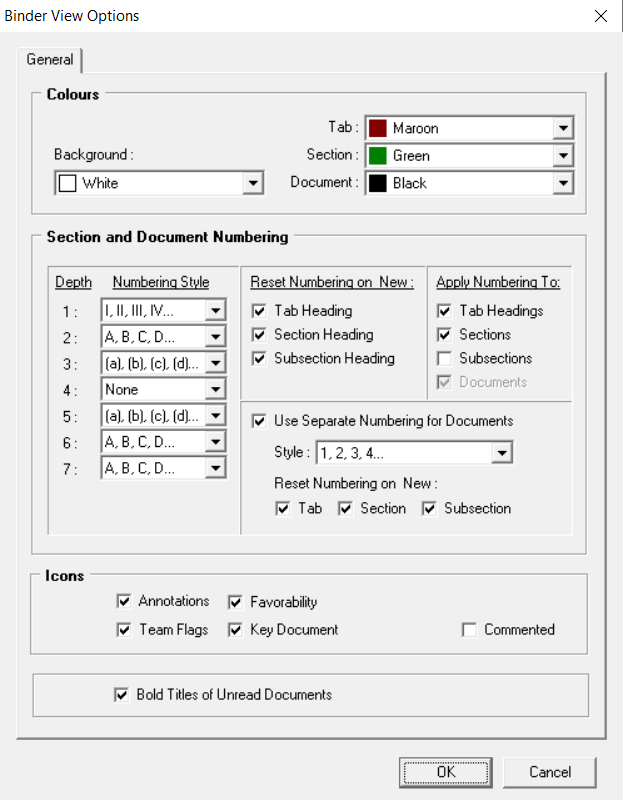
Task: Open the Tab colour dropdown showing Maroon
Action: point(563,128)
